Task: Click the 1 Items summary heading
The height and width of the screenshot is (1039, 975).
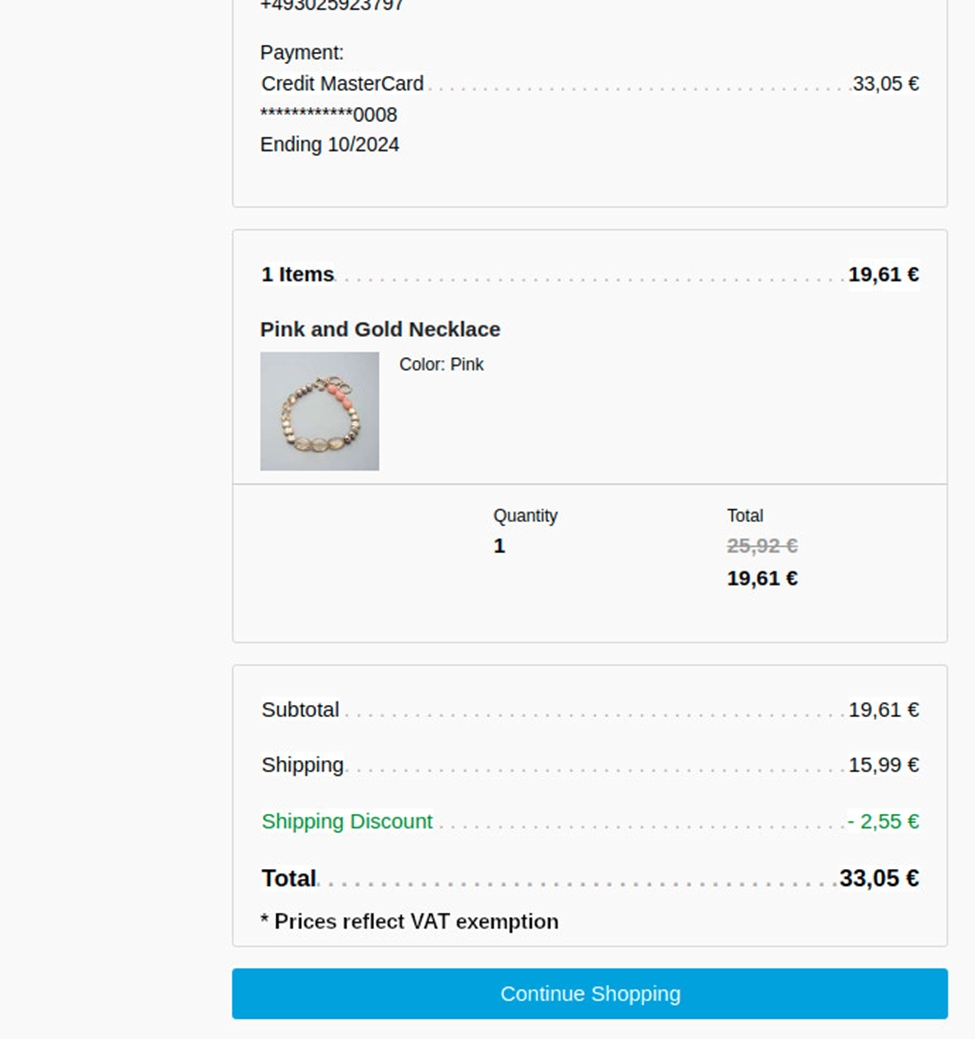Action: click(x=297, y=274)
